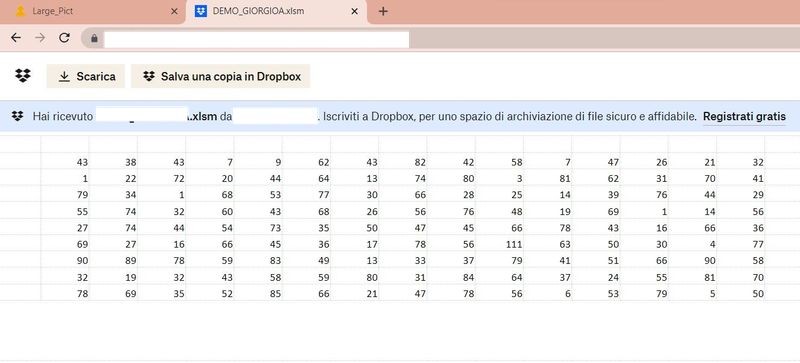Open the Registrati gratis link
This screenshot has width=800, height=363.
click(x=744, y=116)
